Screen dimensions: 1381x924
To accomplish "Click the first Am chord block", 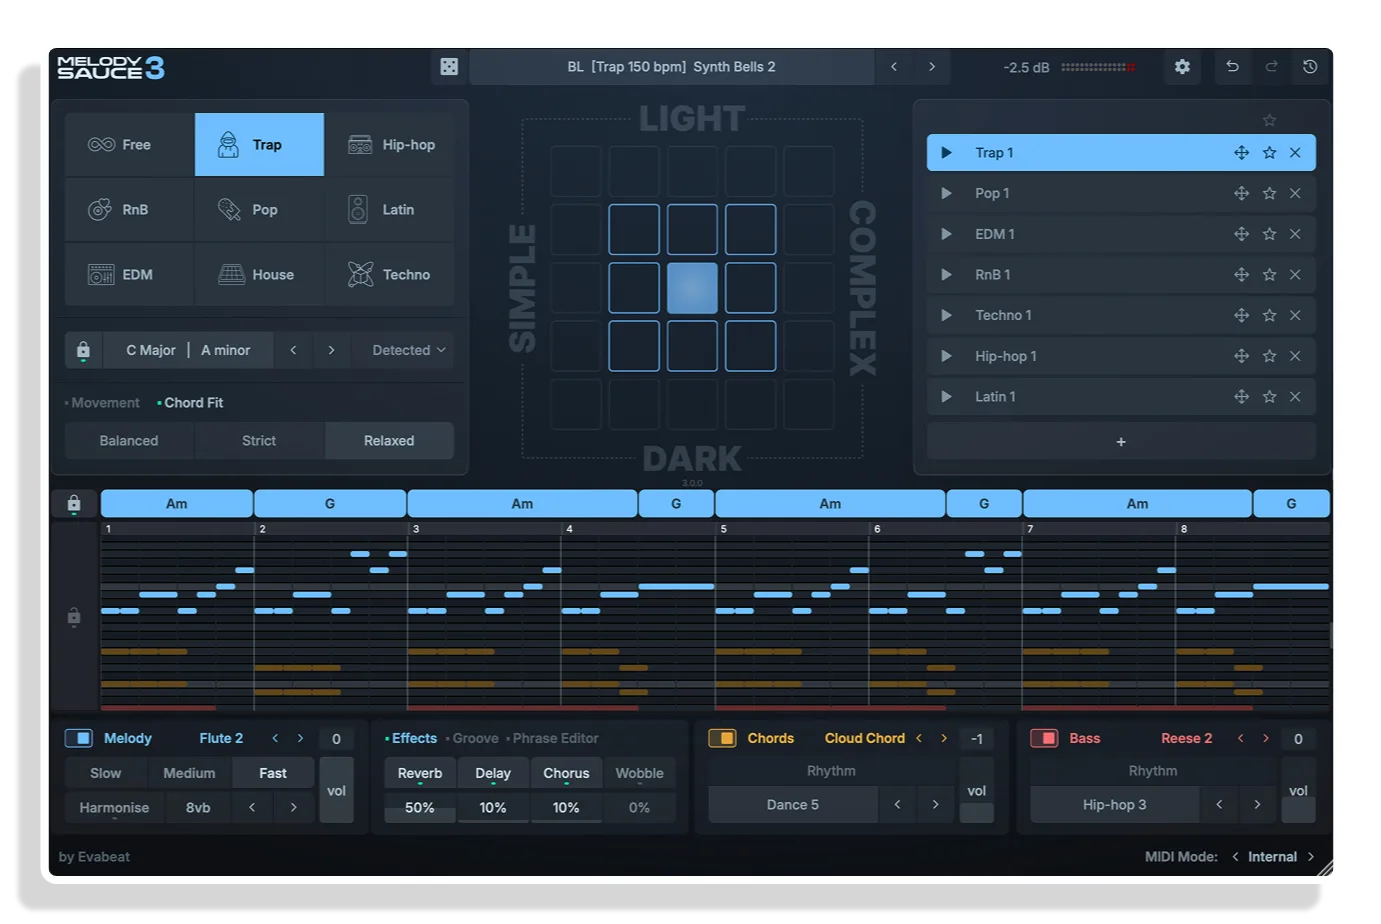I will (x=177, y=504).
